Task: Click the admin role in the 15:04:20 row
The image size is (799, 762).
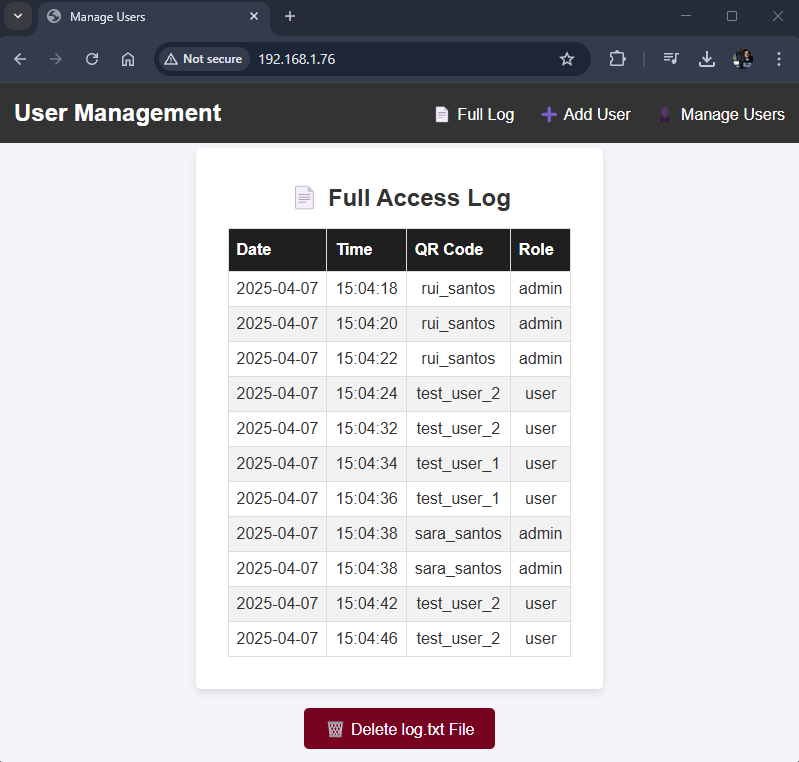Action: pos(540,324)
